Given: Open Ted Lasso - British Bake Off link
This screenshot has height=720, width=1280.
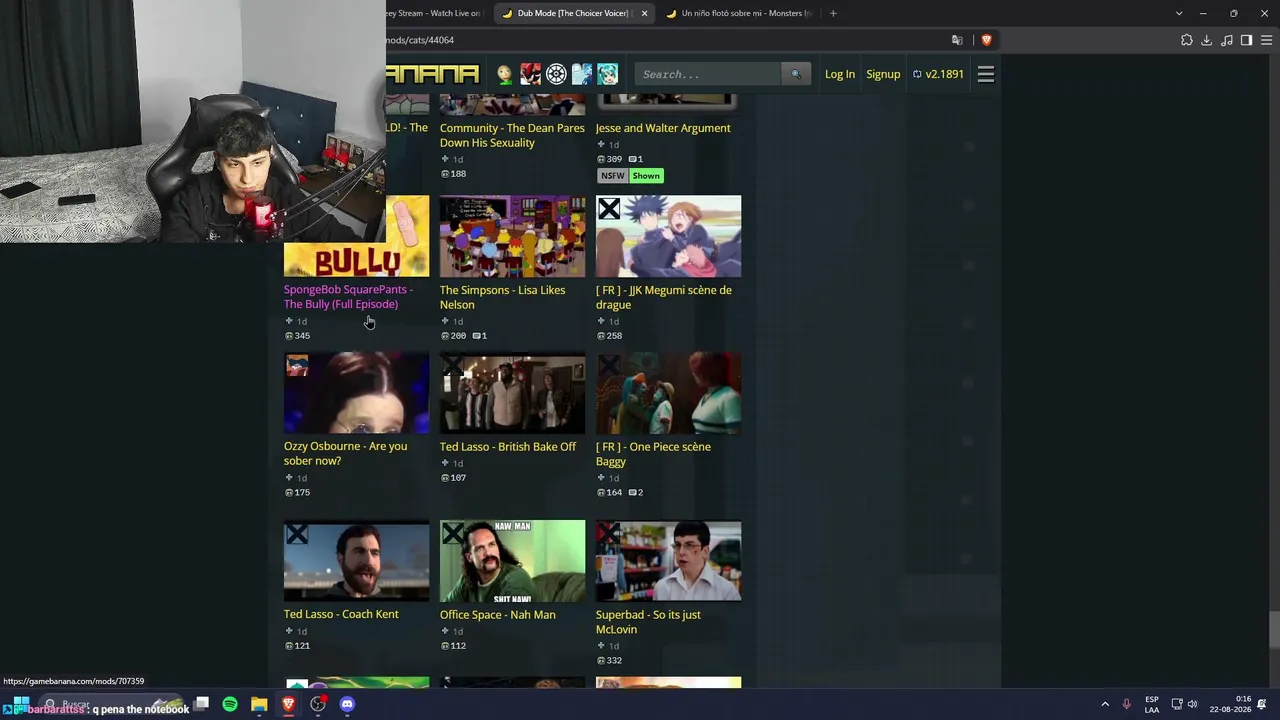Looking at the screenshot, I should [508, 446].
